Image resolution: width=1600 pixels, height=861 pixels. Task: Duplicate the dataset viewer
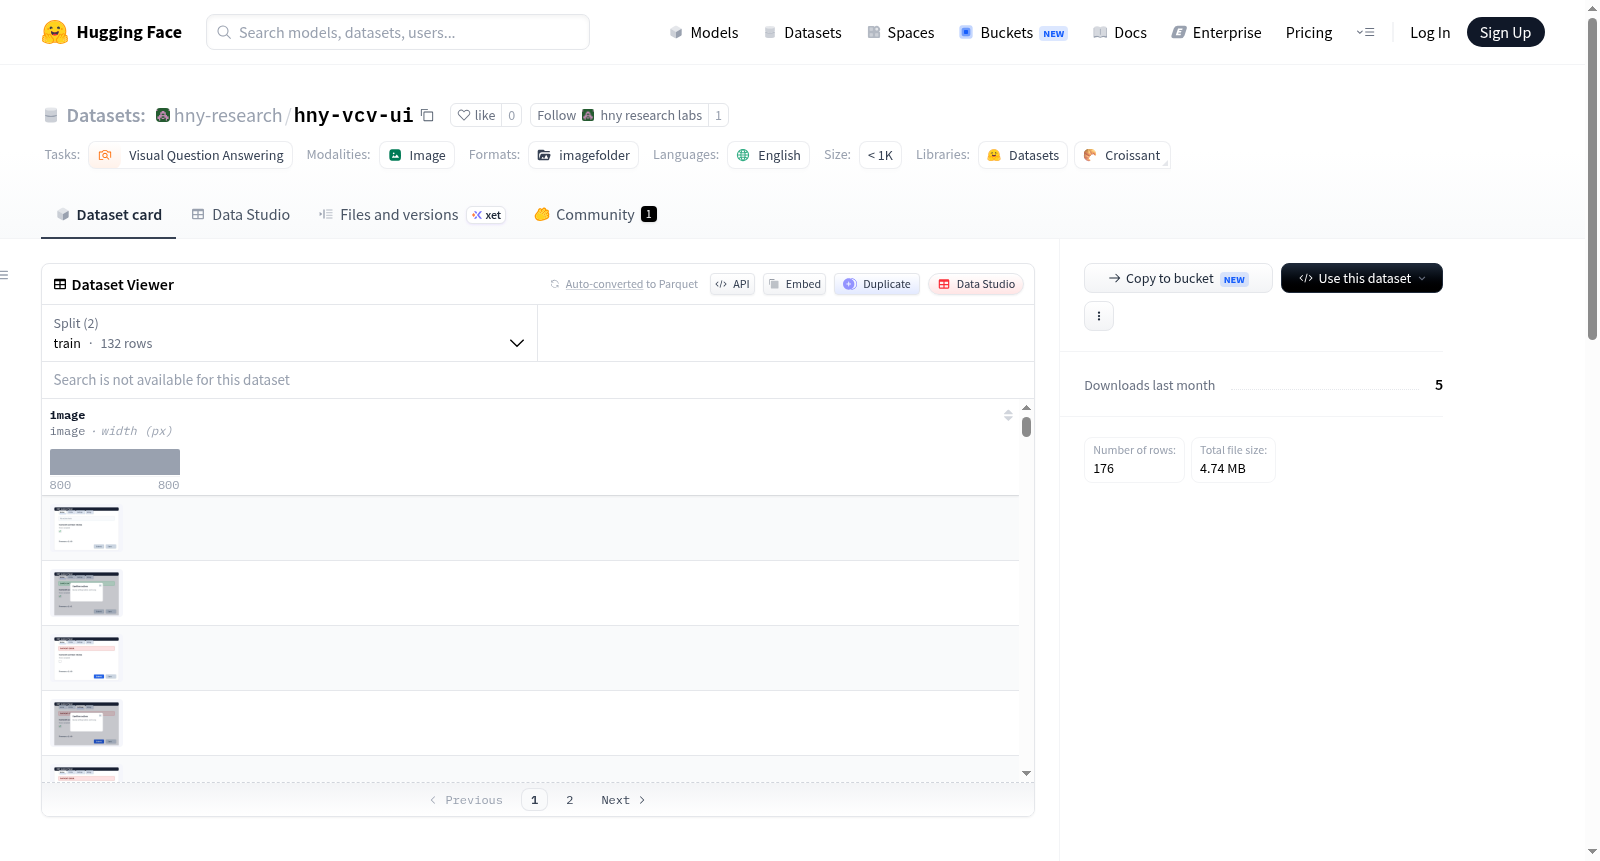point(877,284)
